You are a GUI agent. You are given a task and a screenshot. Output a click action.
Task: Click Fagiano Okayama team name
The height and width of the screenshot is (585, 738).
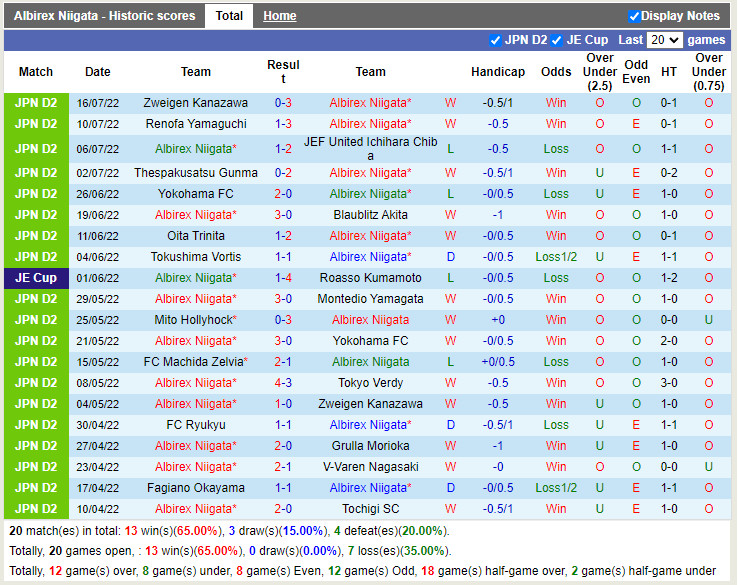coord(196,488)
